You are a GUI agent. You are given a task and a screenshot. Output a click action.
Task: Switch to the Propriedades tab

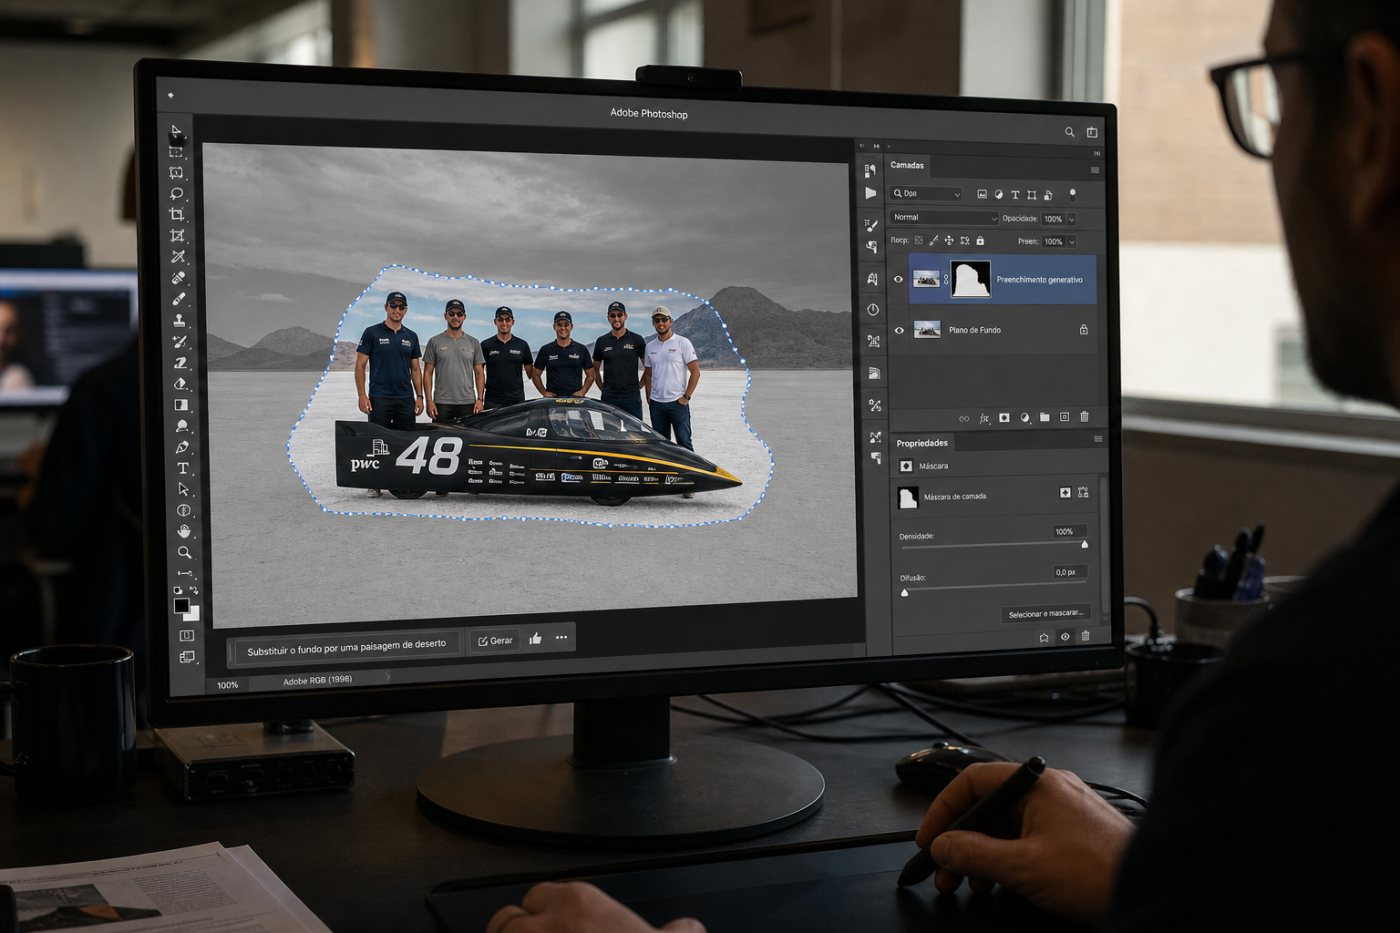coord(922,443)
